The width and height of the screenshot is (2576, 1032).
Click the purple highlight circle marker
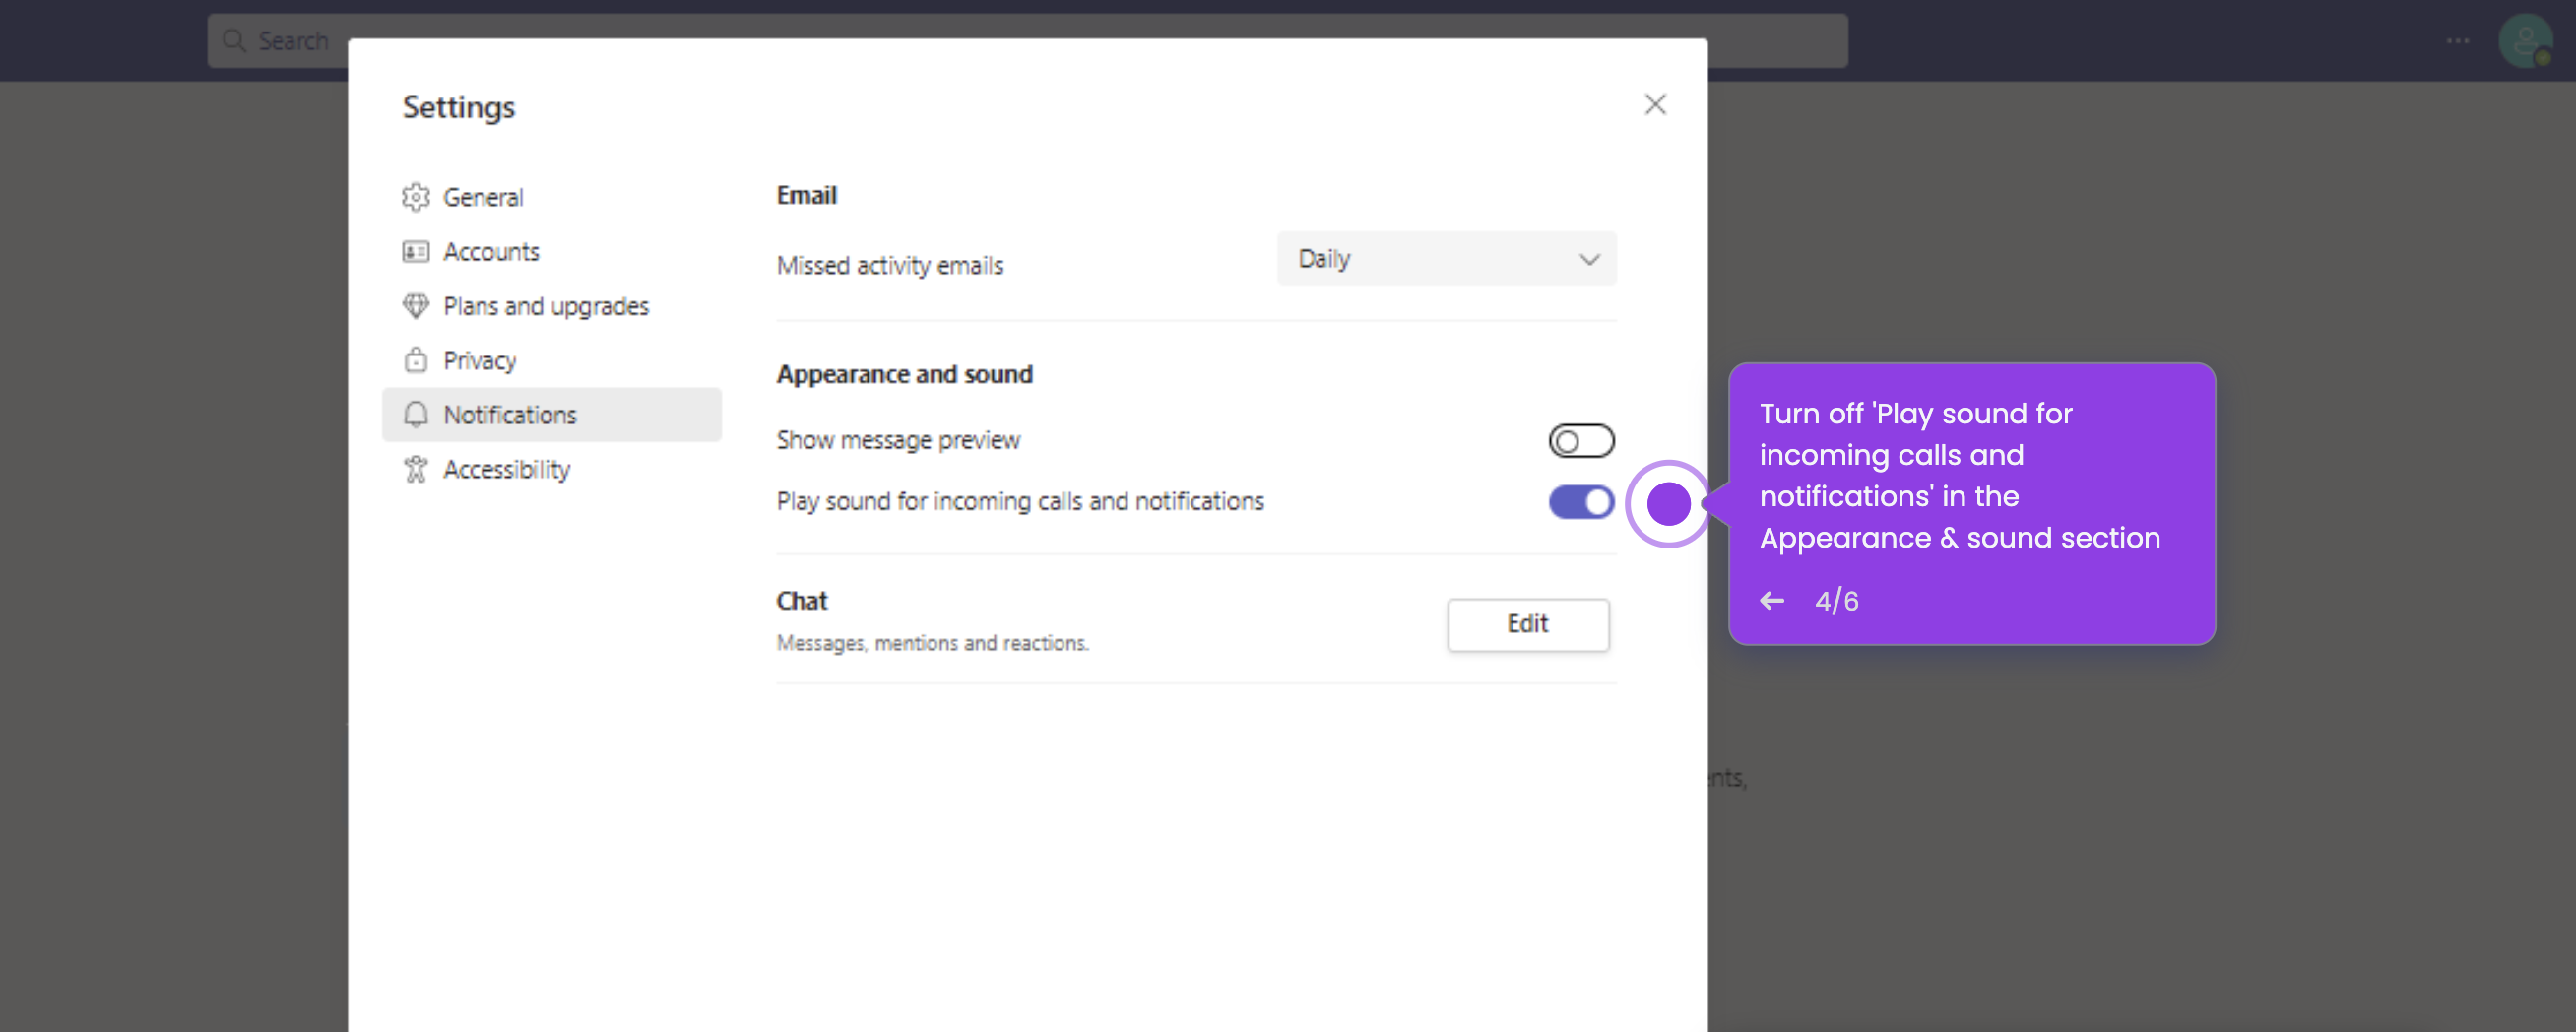pos(1668,504)
